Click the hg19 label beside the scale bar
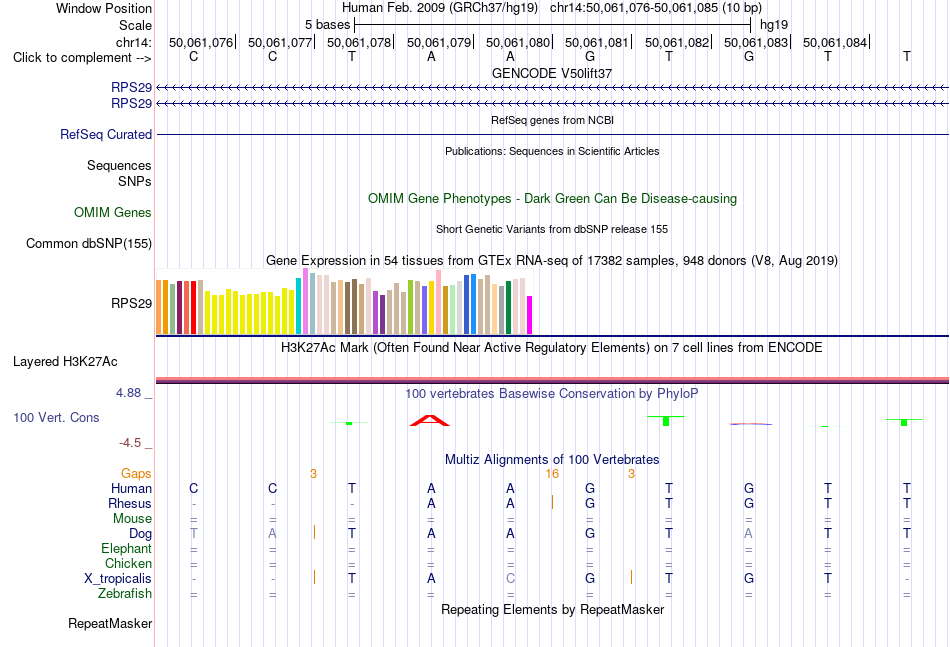Screen dimensions: 950x647 pyautogui.click(x=774, y=25)
